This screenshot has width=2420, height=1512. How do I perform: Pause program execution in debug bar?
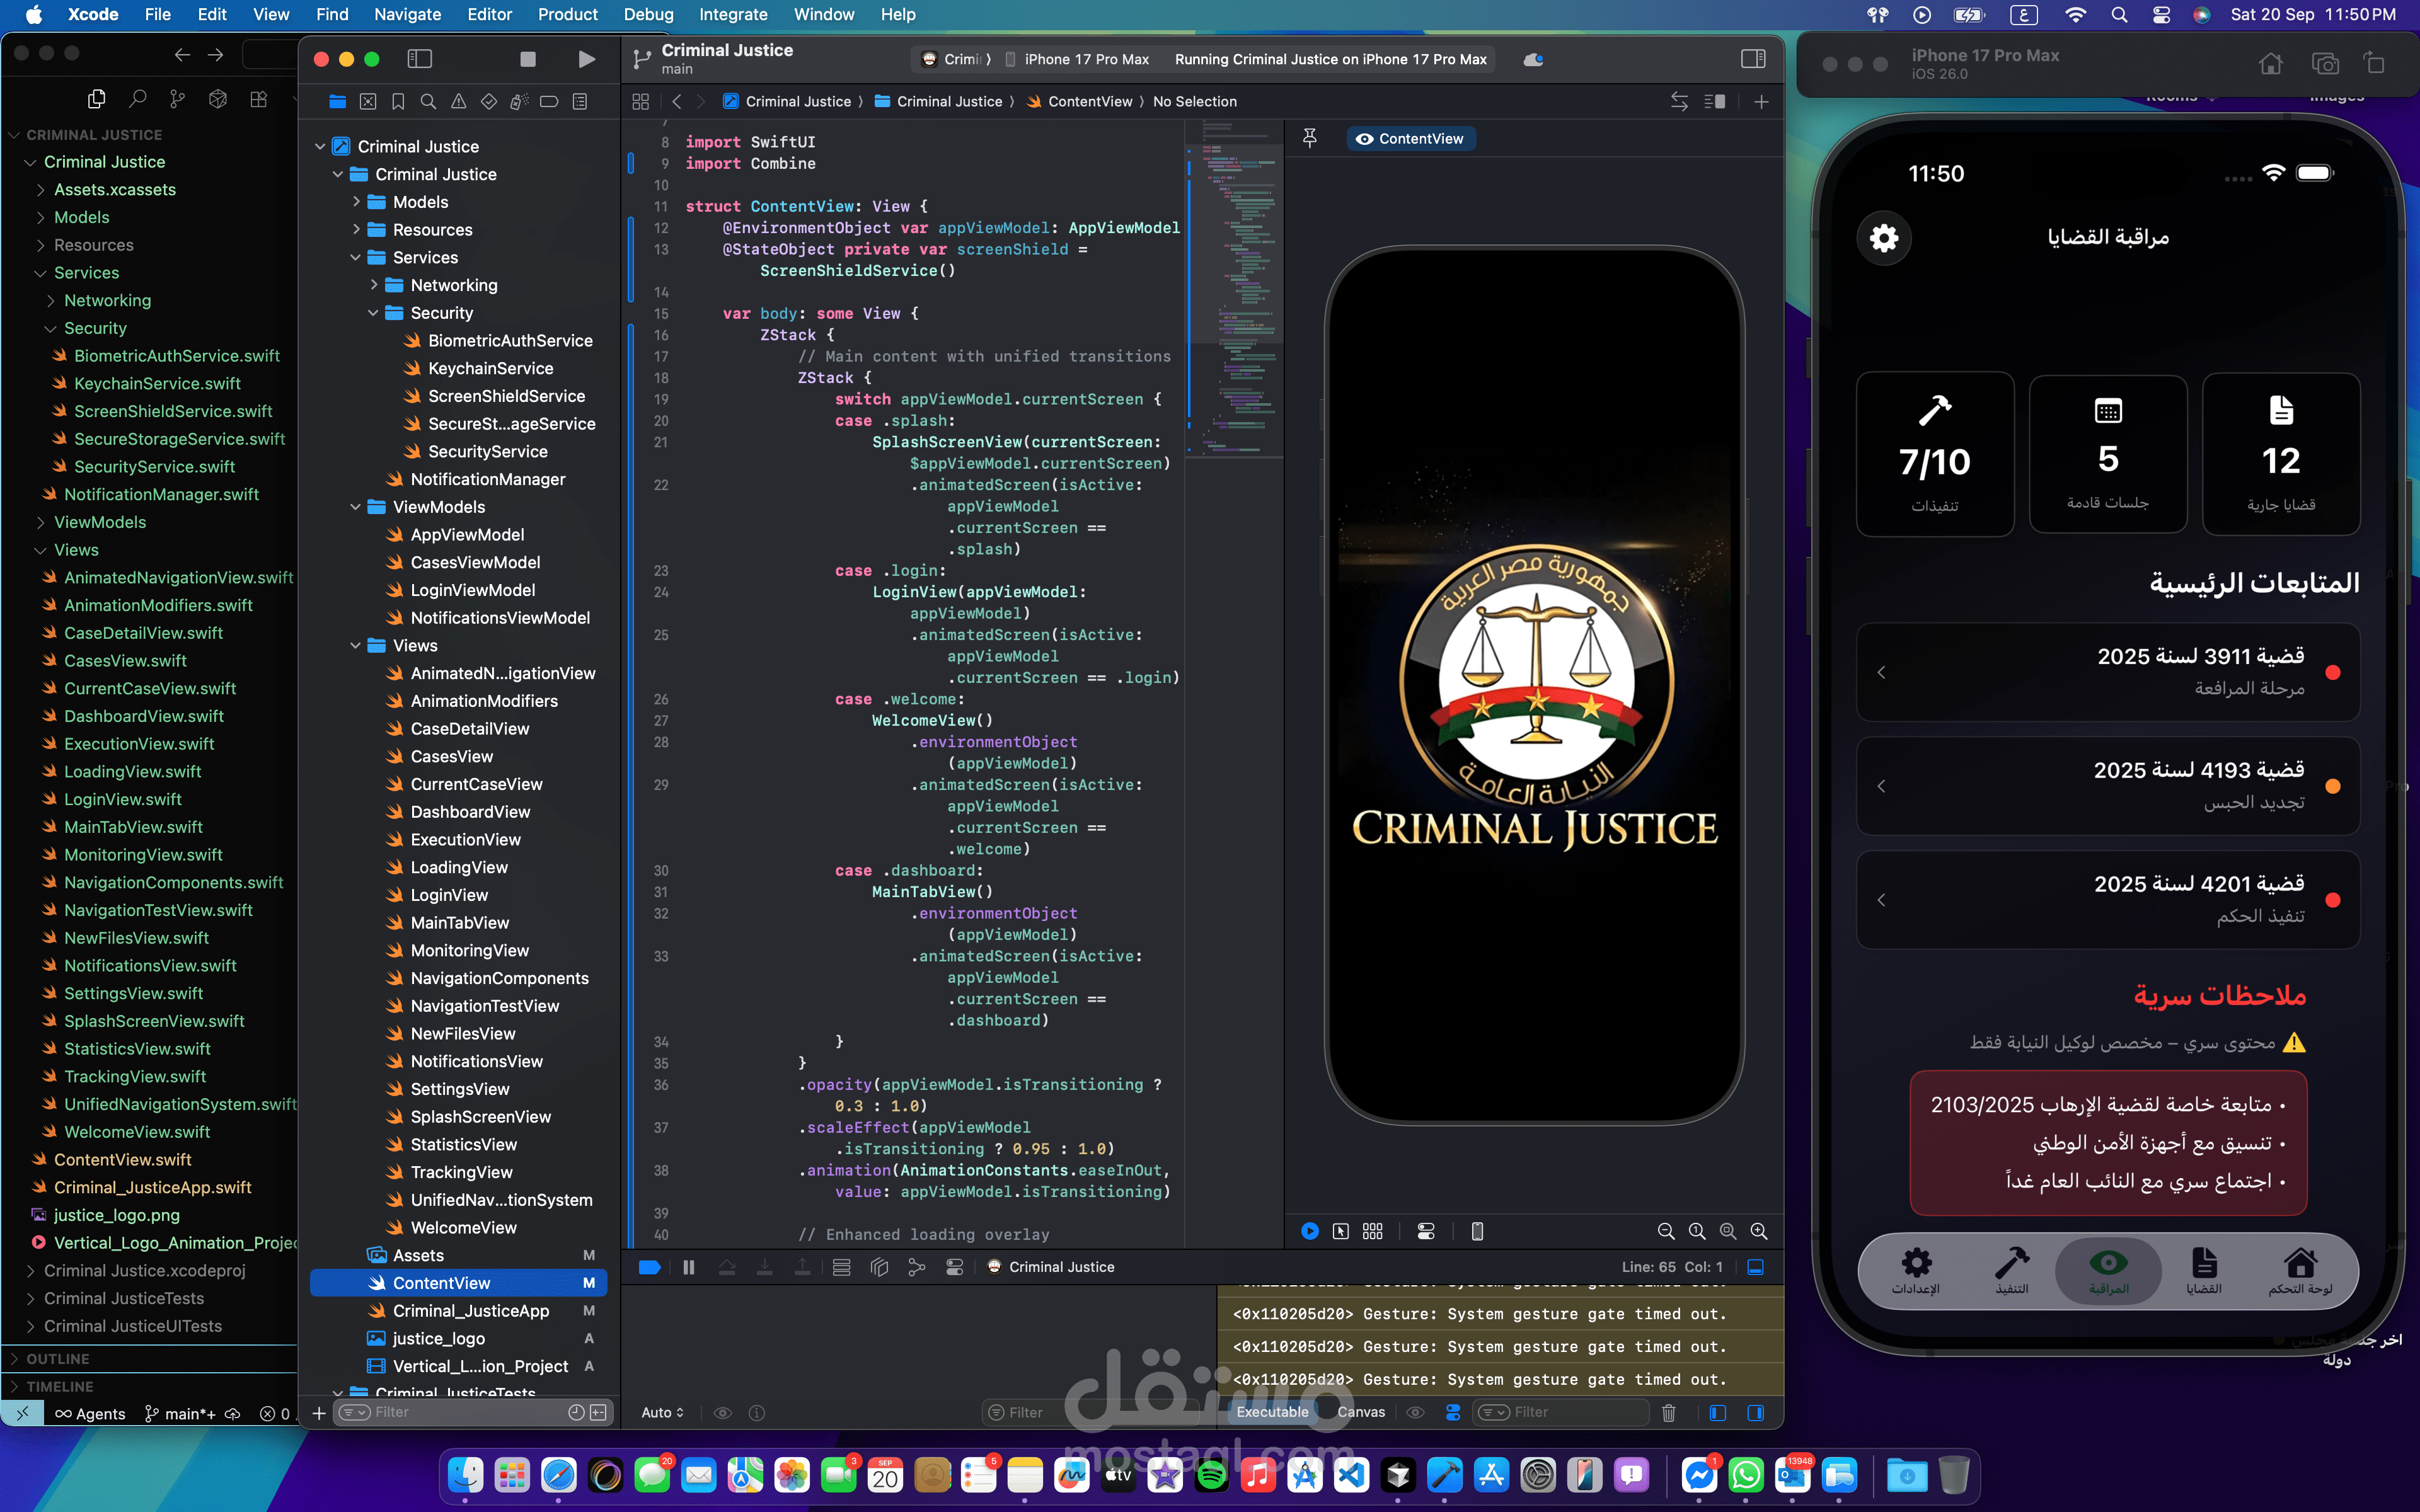click(689, 1267)
